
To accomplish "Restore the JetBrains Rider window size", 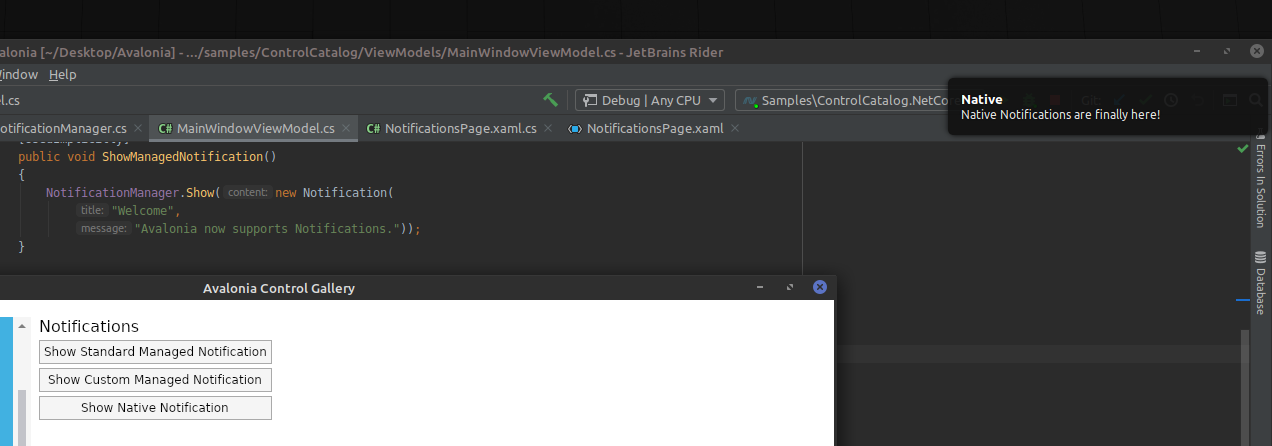I will [x=1227, y=51].
